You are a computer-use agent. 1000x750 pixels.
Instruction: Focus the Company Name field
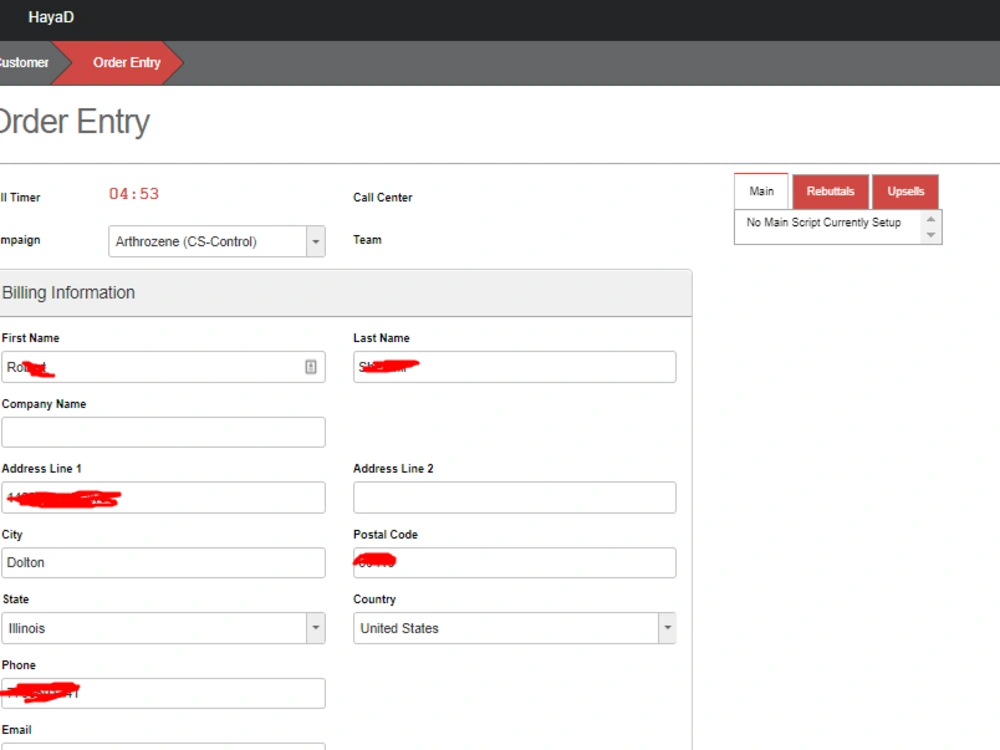point(163,432)
